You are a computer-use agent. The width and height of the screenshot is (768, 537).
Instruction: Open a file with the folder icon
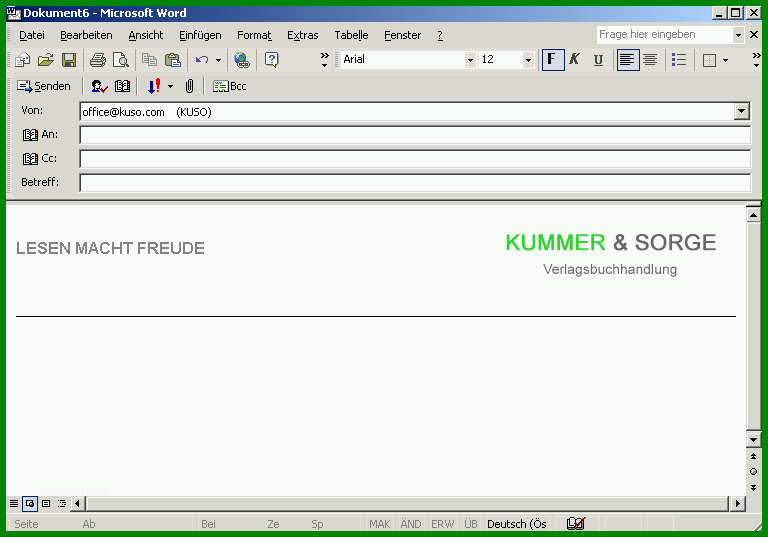tap(46, 60)
